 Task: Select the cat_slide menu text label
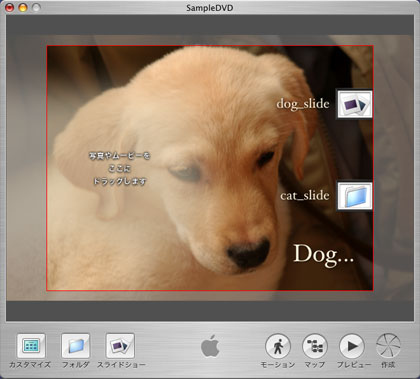tap(305, 196)
